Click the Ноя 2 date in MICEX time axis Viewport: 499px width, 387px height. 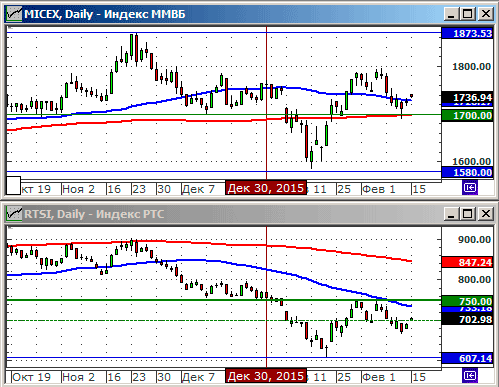pyautogui.click(x=79, y=189)
